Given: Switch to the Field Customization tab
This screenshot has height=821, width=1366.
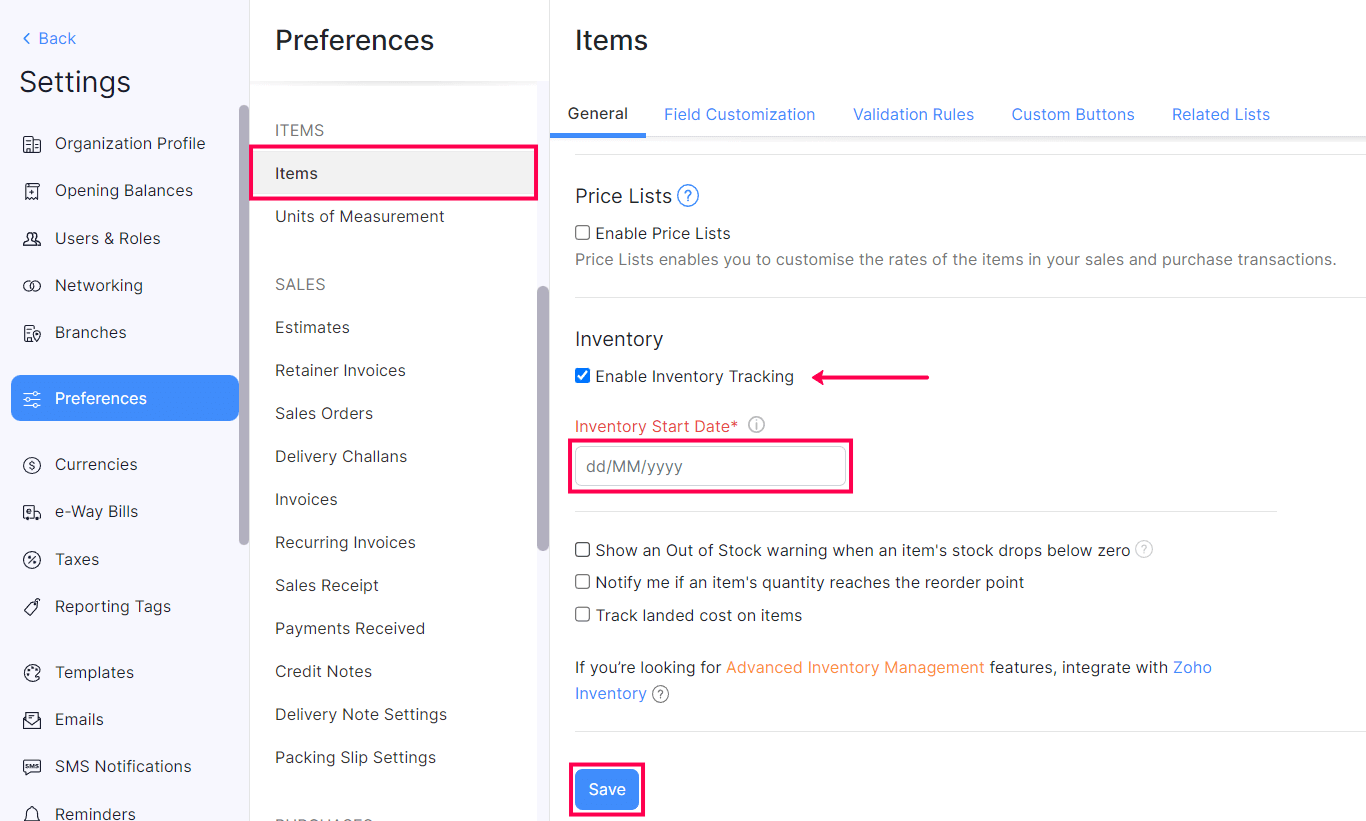Looking at the screenshot, I should [739, 115].
